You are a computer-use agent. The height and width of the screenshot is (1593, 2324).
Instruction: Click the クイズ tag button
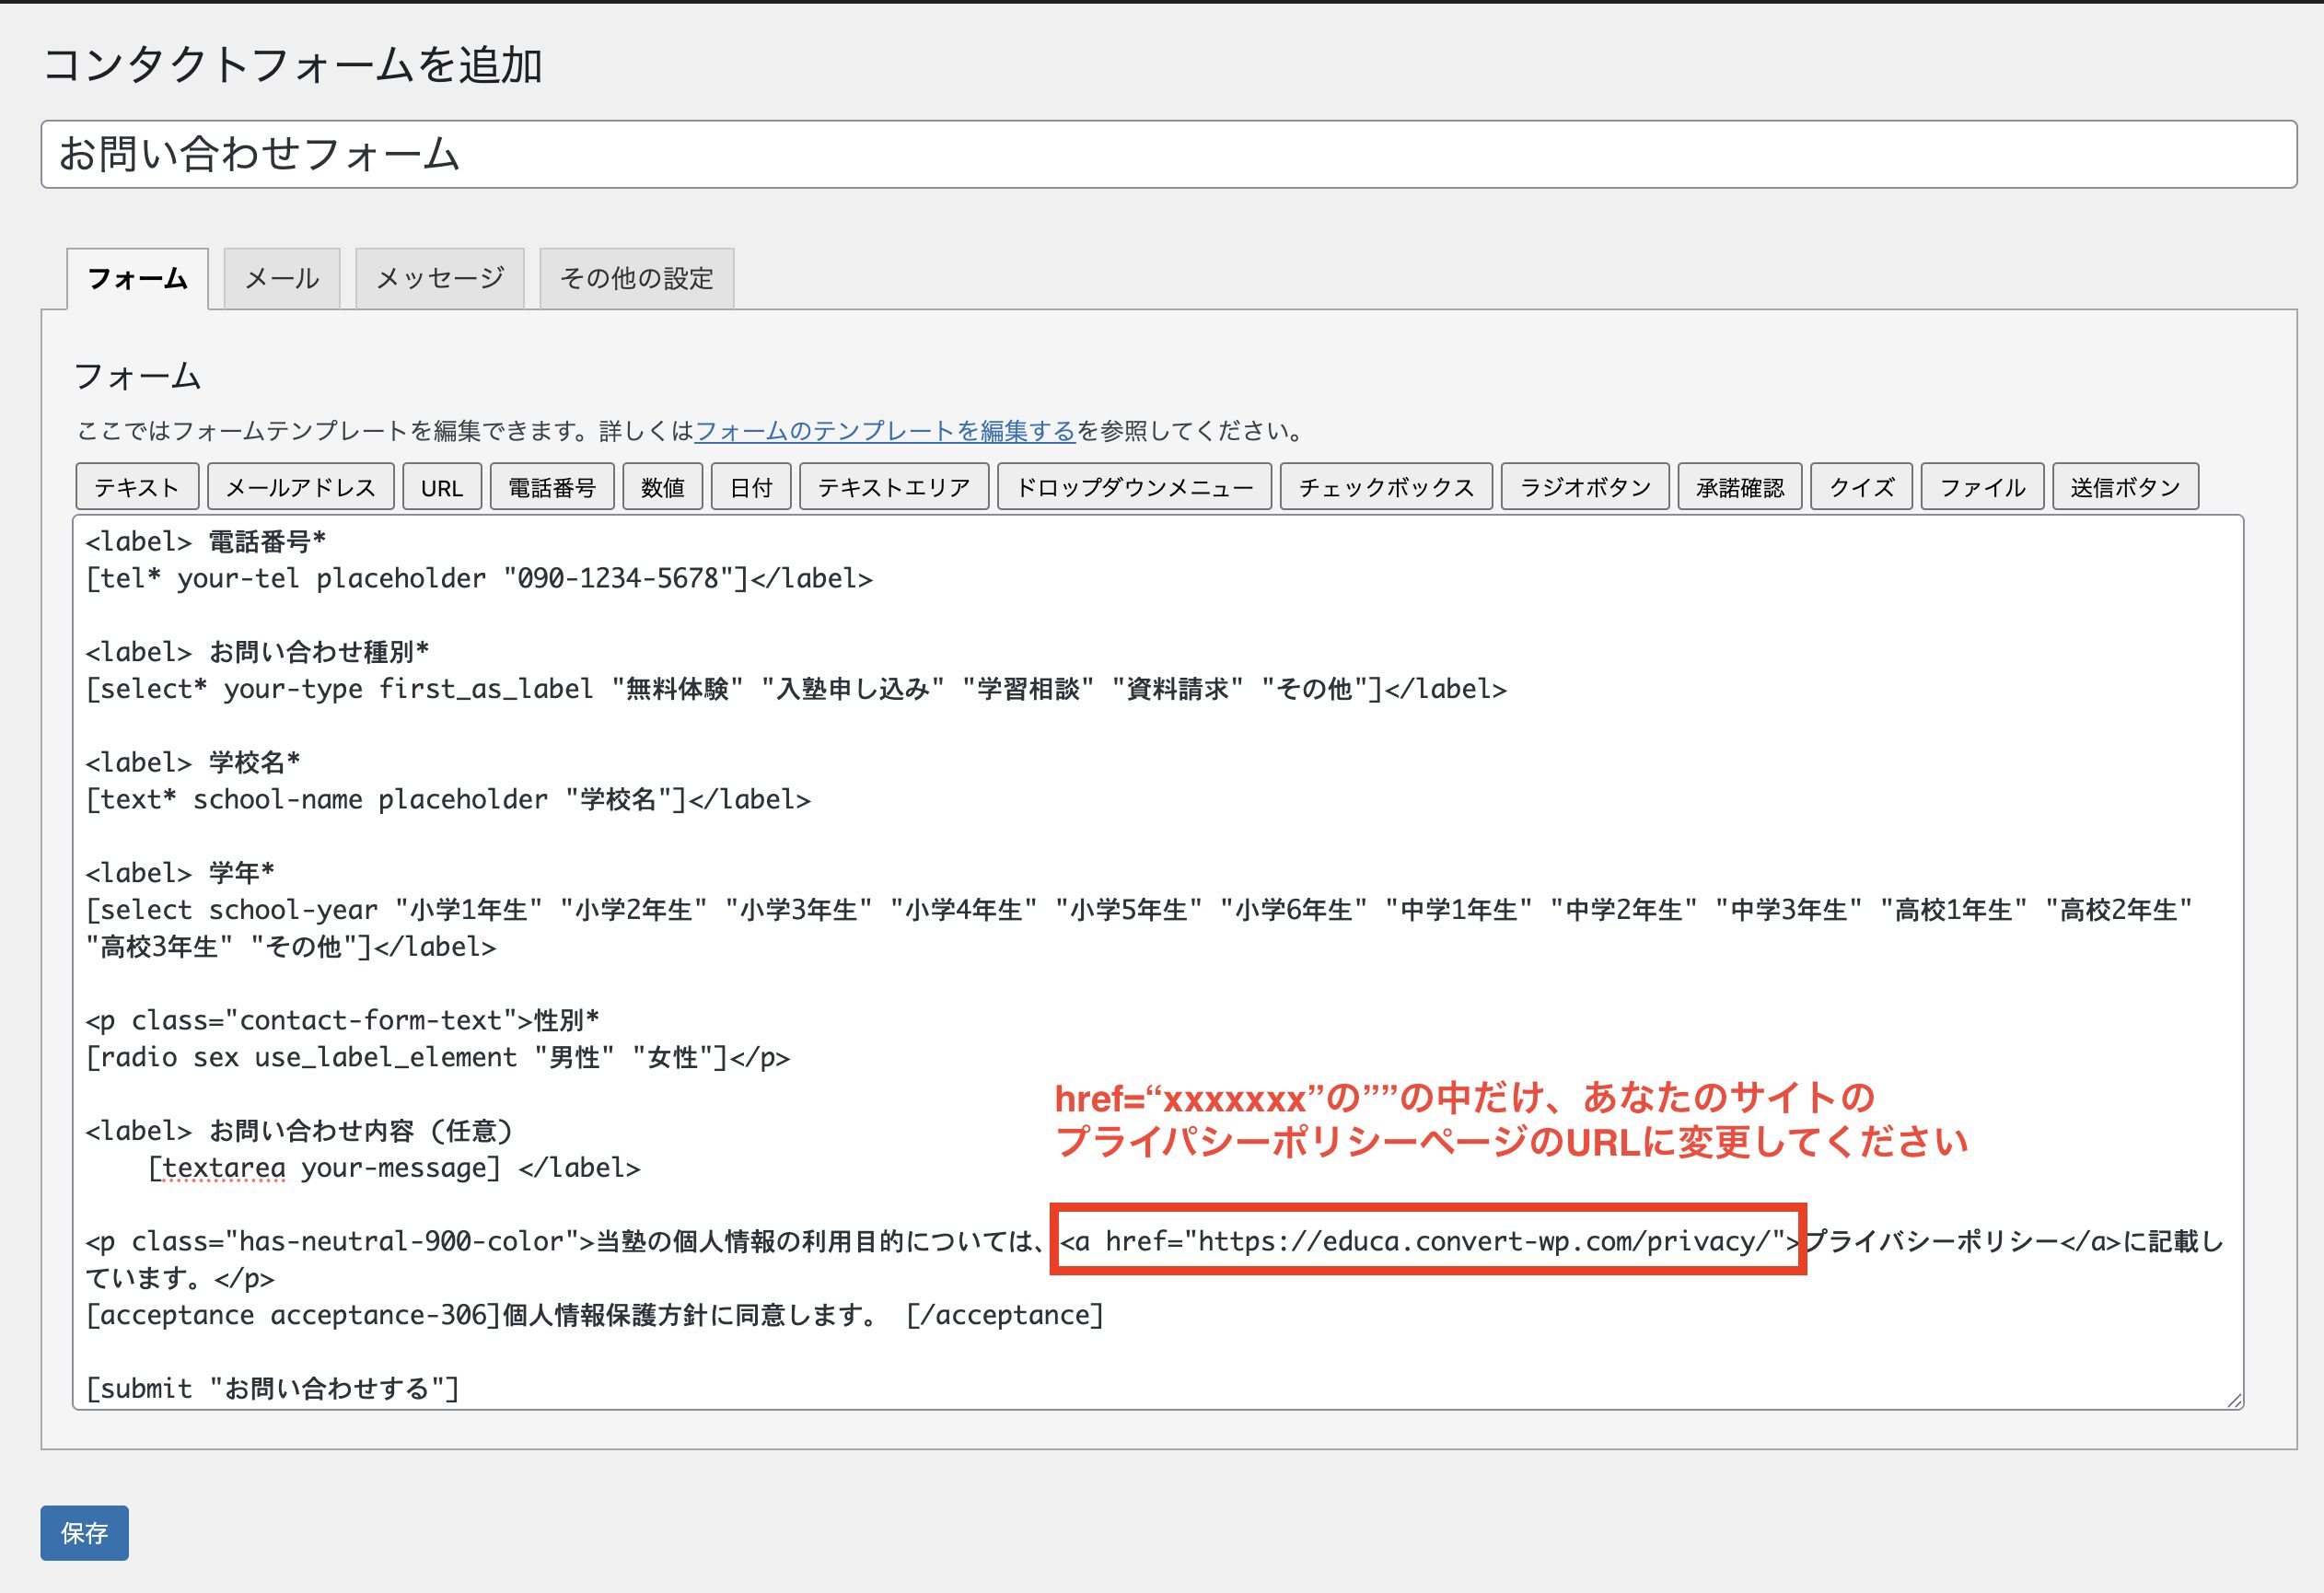pos(1860,487)
